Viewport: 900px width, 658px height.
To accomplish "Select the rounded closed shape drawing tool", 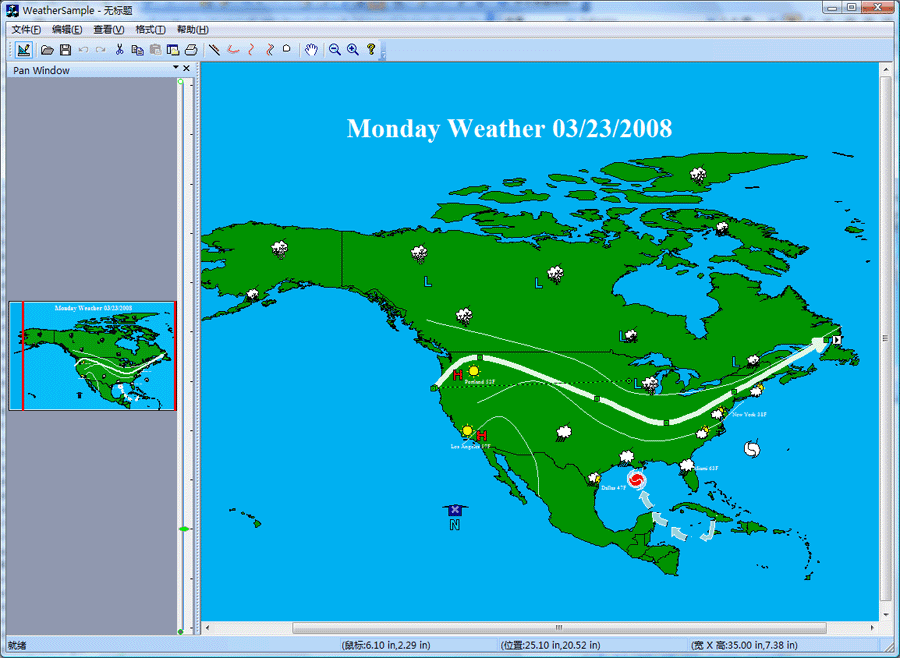I will coord(287,50).
